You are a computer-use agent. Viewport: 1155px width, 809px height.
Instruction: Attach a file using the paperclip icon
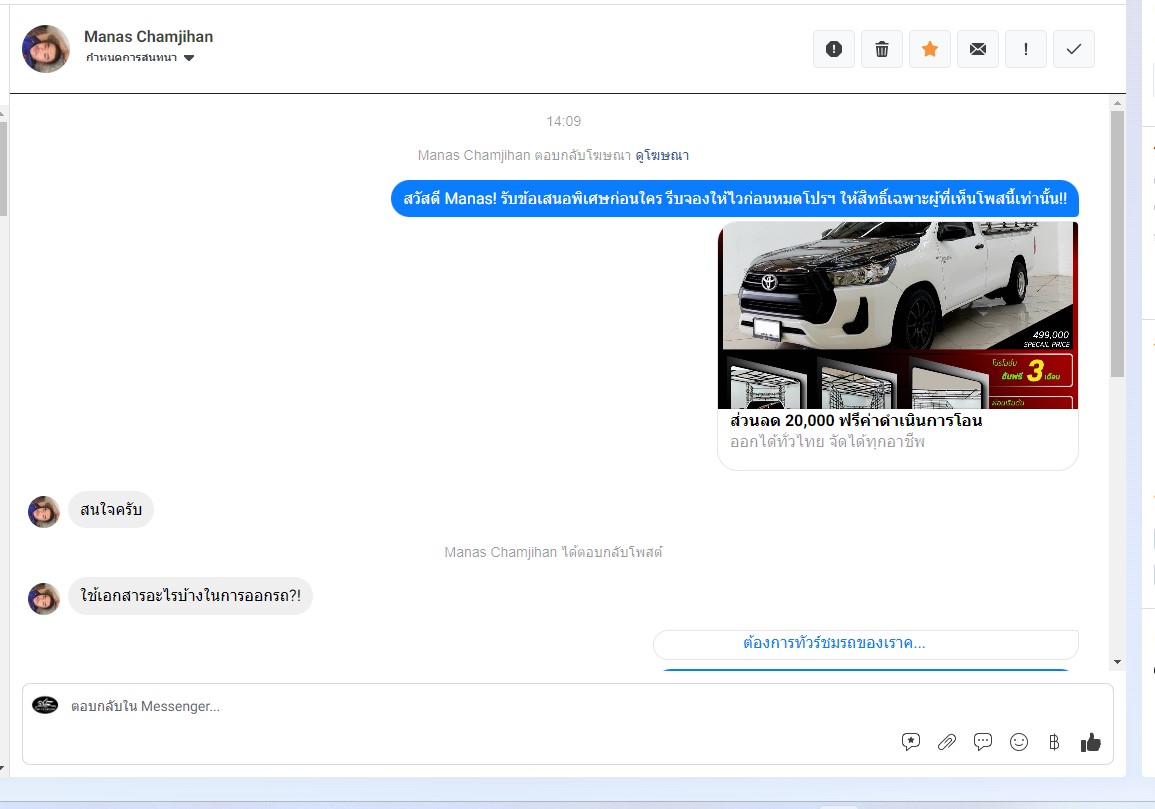point(946,742)
